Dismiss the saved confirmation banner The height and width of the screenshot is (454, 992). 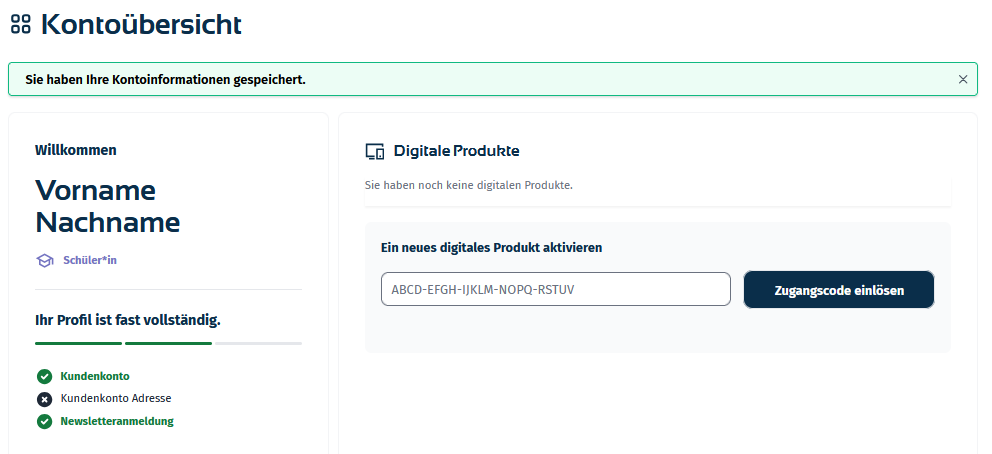[963, 79]
